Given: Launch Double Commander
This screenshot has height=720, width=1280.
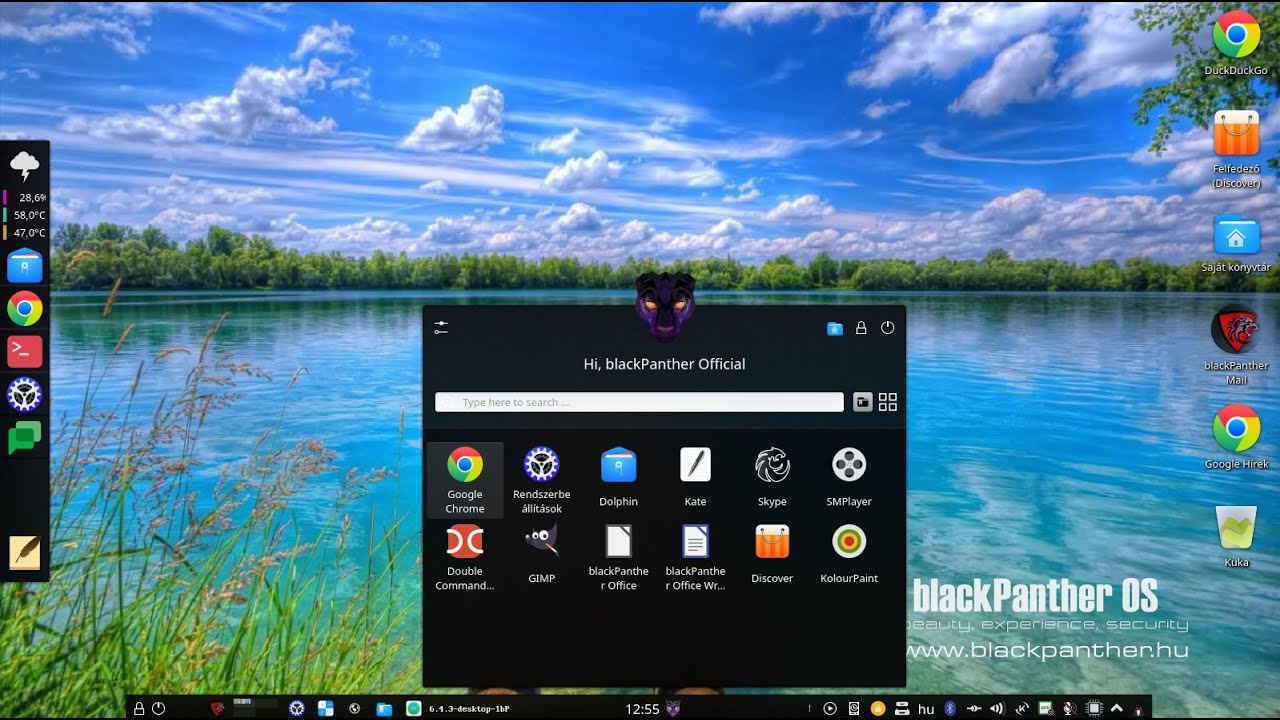Looking at the screenshot, I should tap(465, 556).
